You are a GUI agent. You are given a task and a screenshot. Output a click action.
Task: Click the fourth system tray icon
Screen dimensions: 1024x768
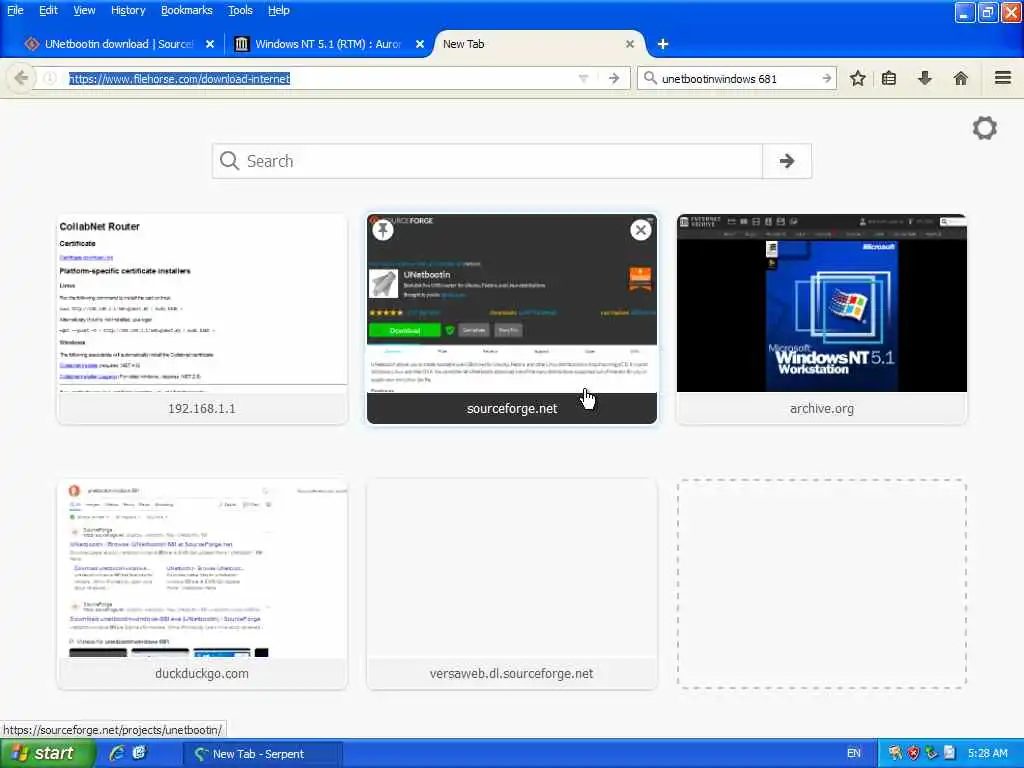click(x=950, y=753)
